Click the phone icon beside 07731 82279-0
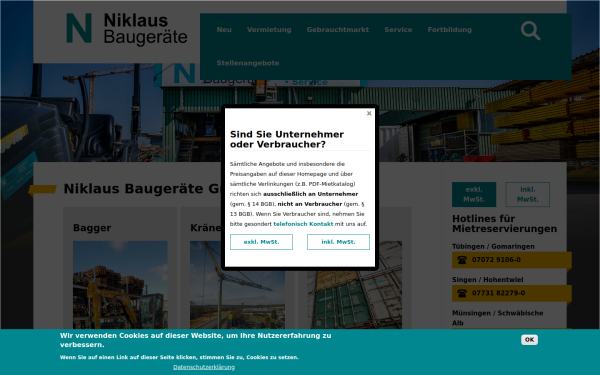600x375 pixels. point(462,293)
